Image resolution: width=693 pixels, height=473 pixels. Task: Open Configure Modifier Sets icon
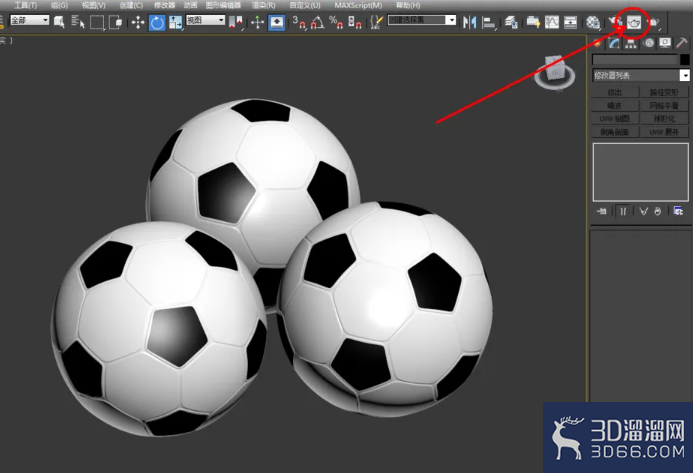pos(678,211)
